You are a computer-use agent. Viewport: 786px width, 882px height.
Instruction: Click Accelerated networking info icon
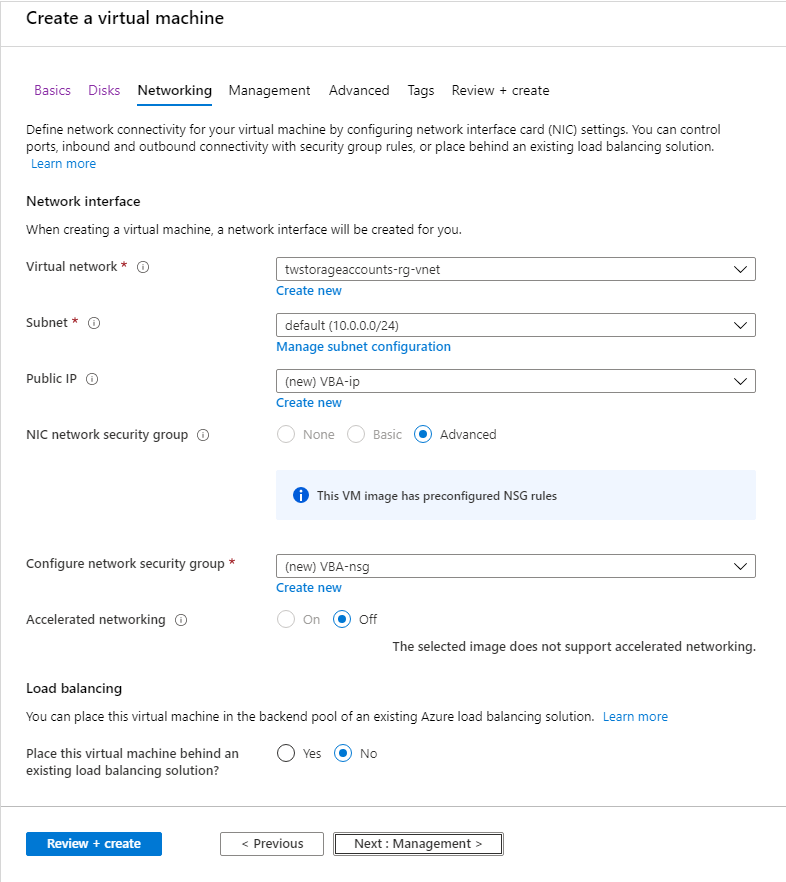point(181,620)
